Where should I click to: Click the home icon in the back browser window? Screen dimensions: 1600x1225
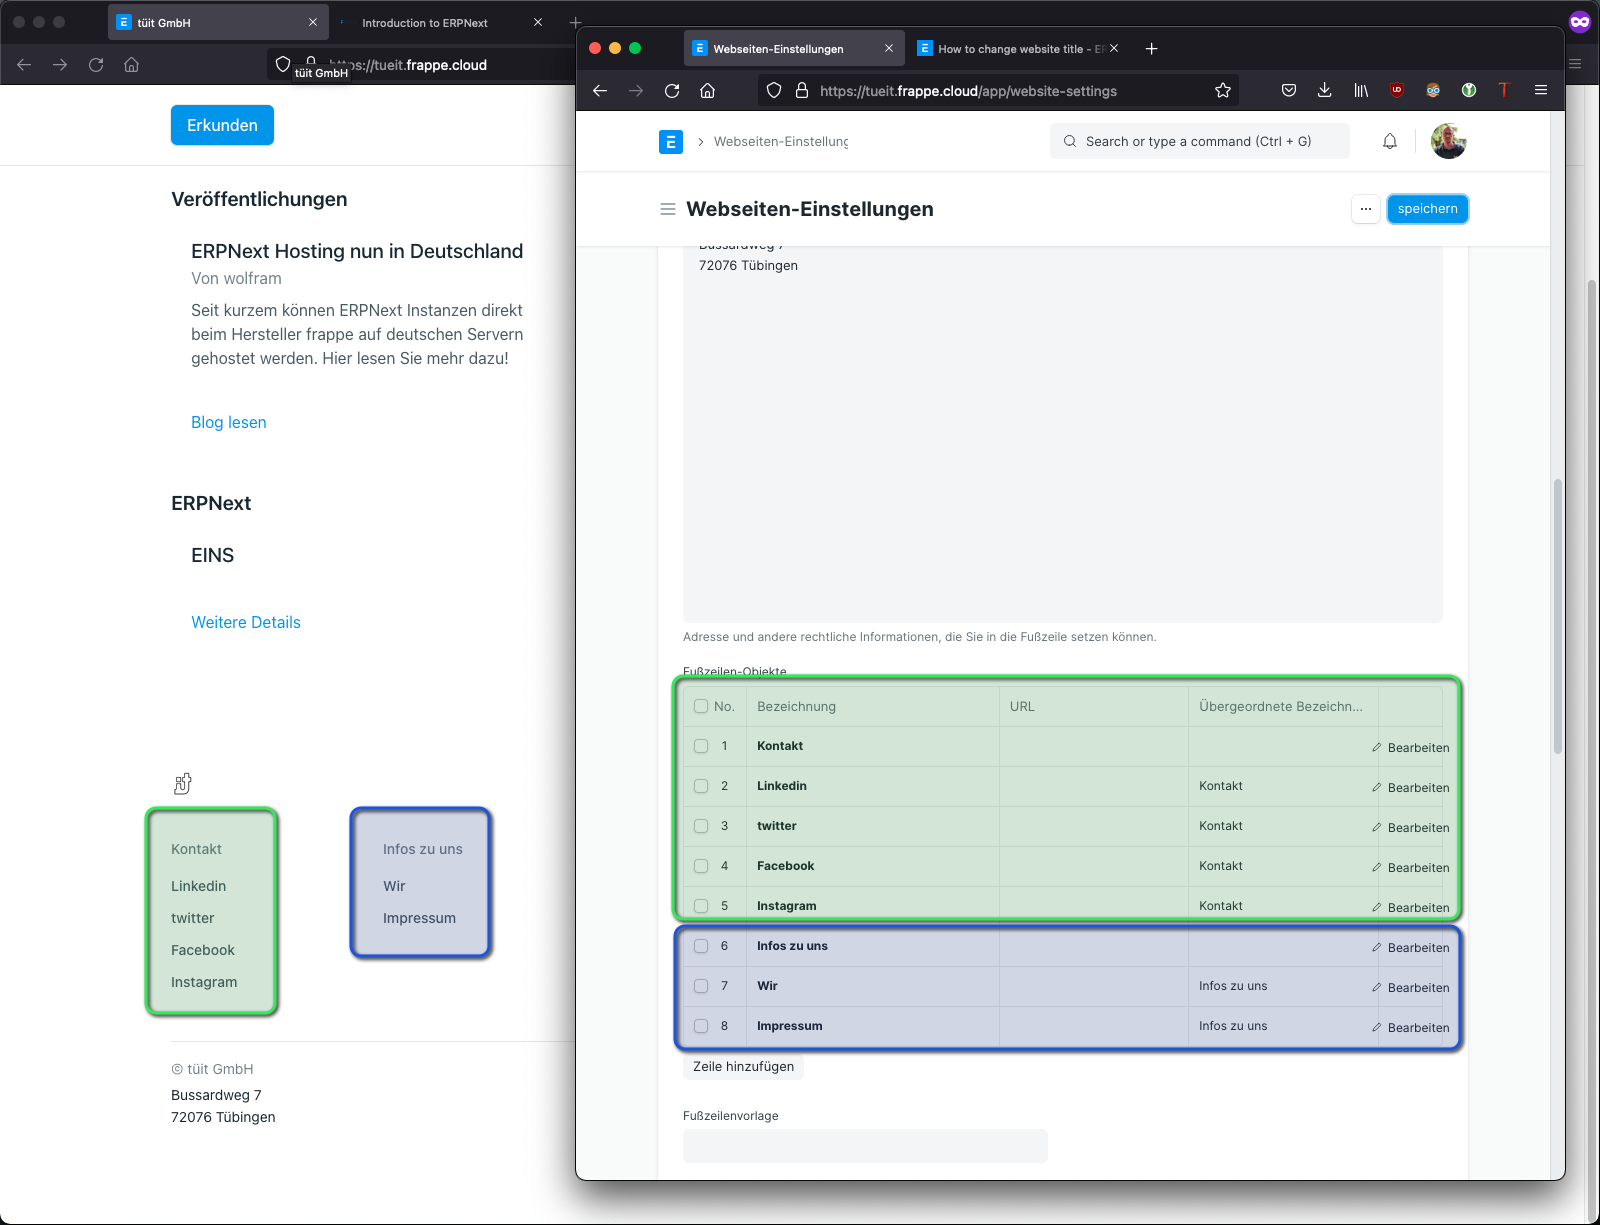click(131, 65)
